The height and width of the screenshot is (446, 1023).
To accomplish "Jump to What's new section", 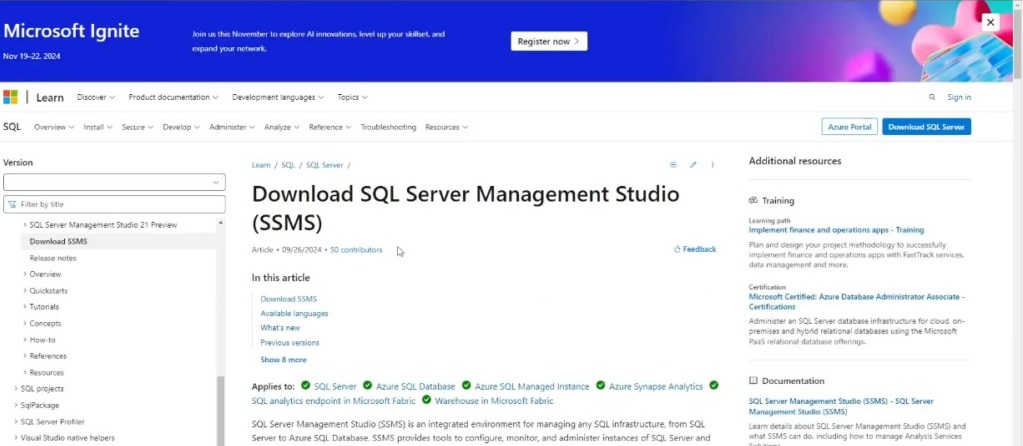I will [x=280, y=328].
